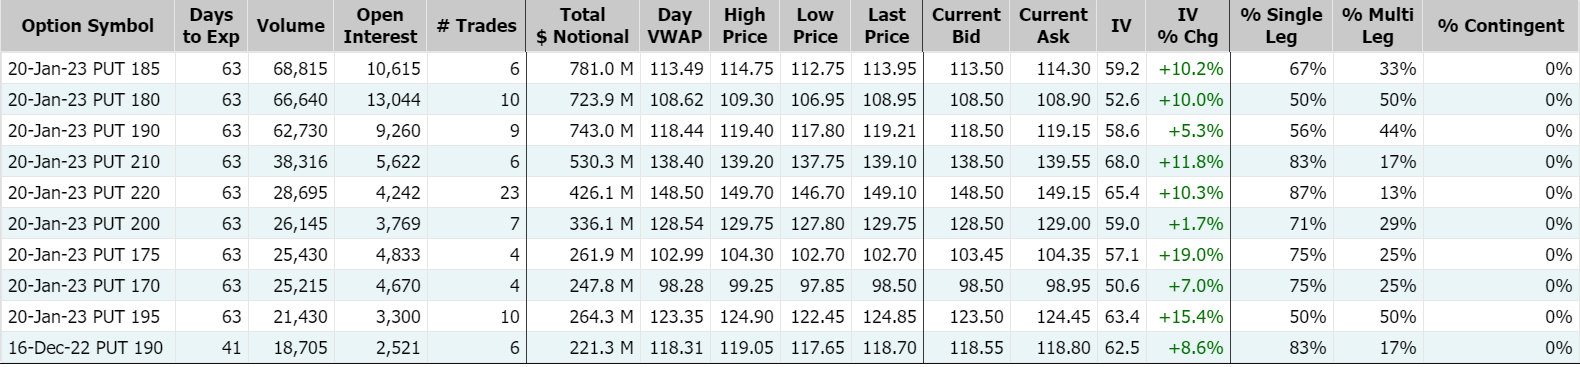Screen dimensions: 1580x367
Task: Sort by Option Symbol column header
Action: coord(88,26)
